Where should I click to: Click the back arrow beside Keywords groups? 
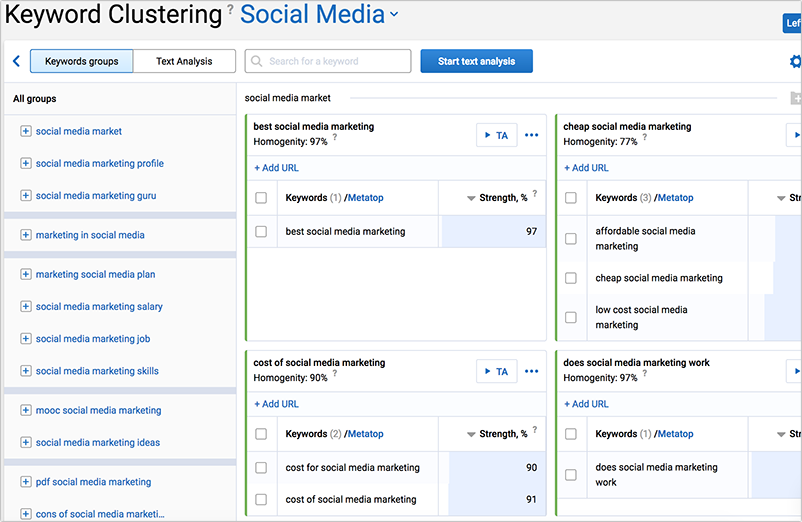click(16, 61)
